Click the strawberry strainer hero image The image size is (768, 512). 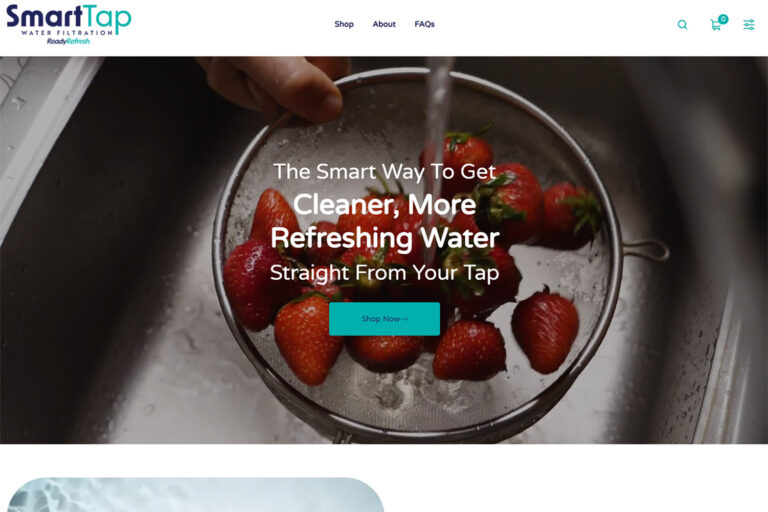click(384, 250)
